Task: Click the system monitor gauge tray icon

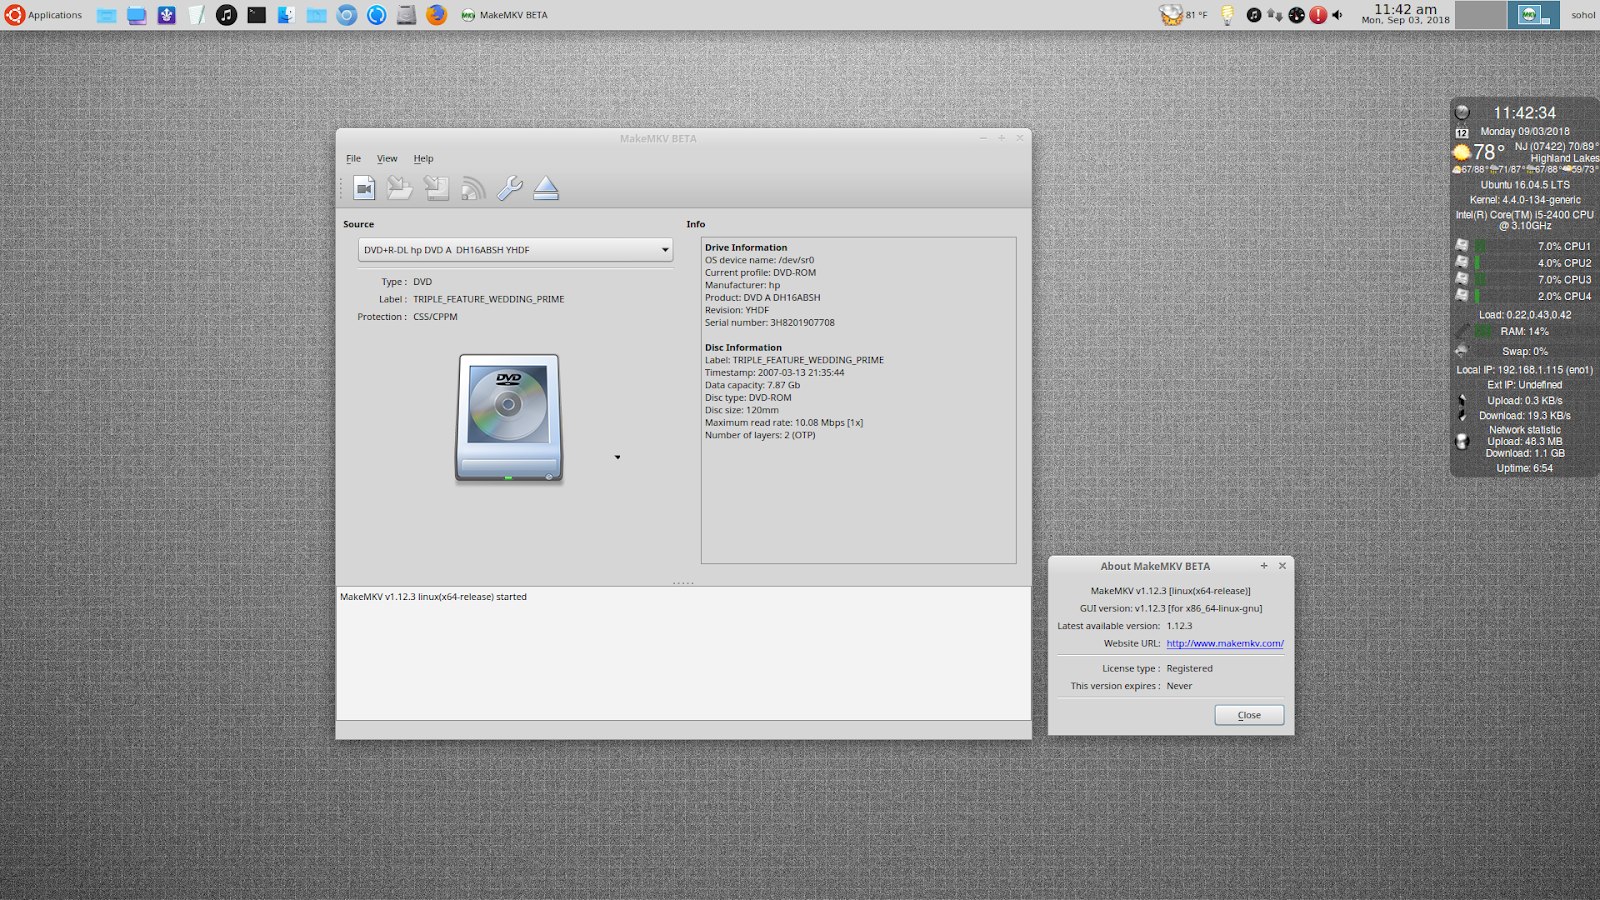Action: point(1296,15)
